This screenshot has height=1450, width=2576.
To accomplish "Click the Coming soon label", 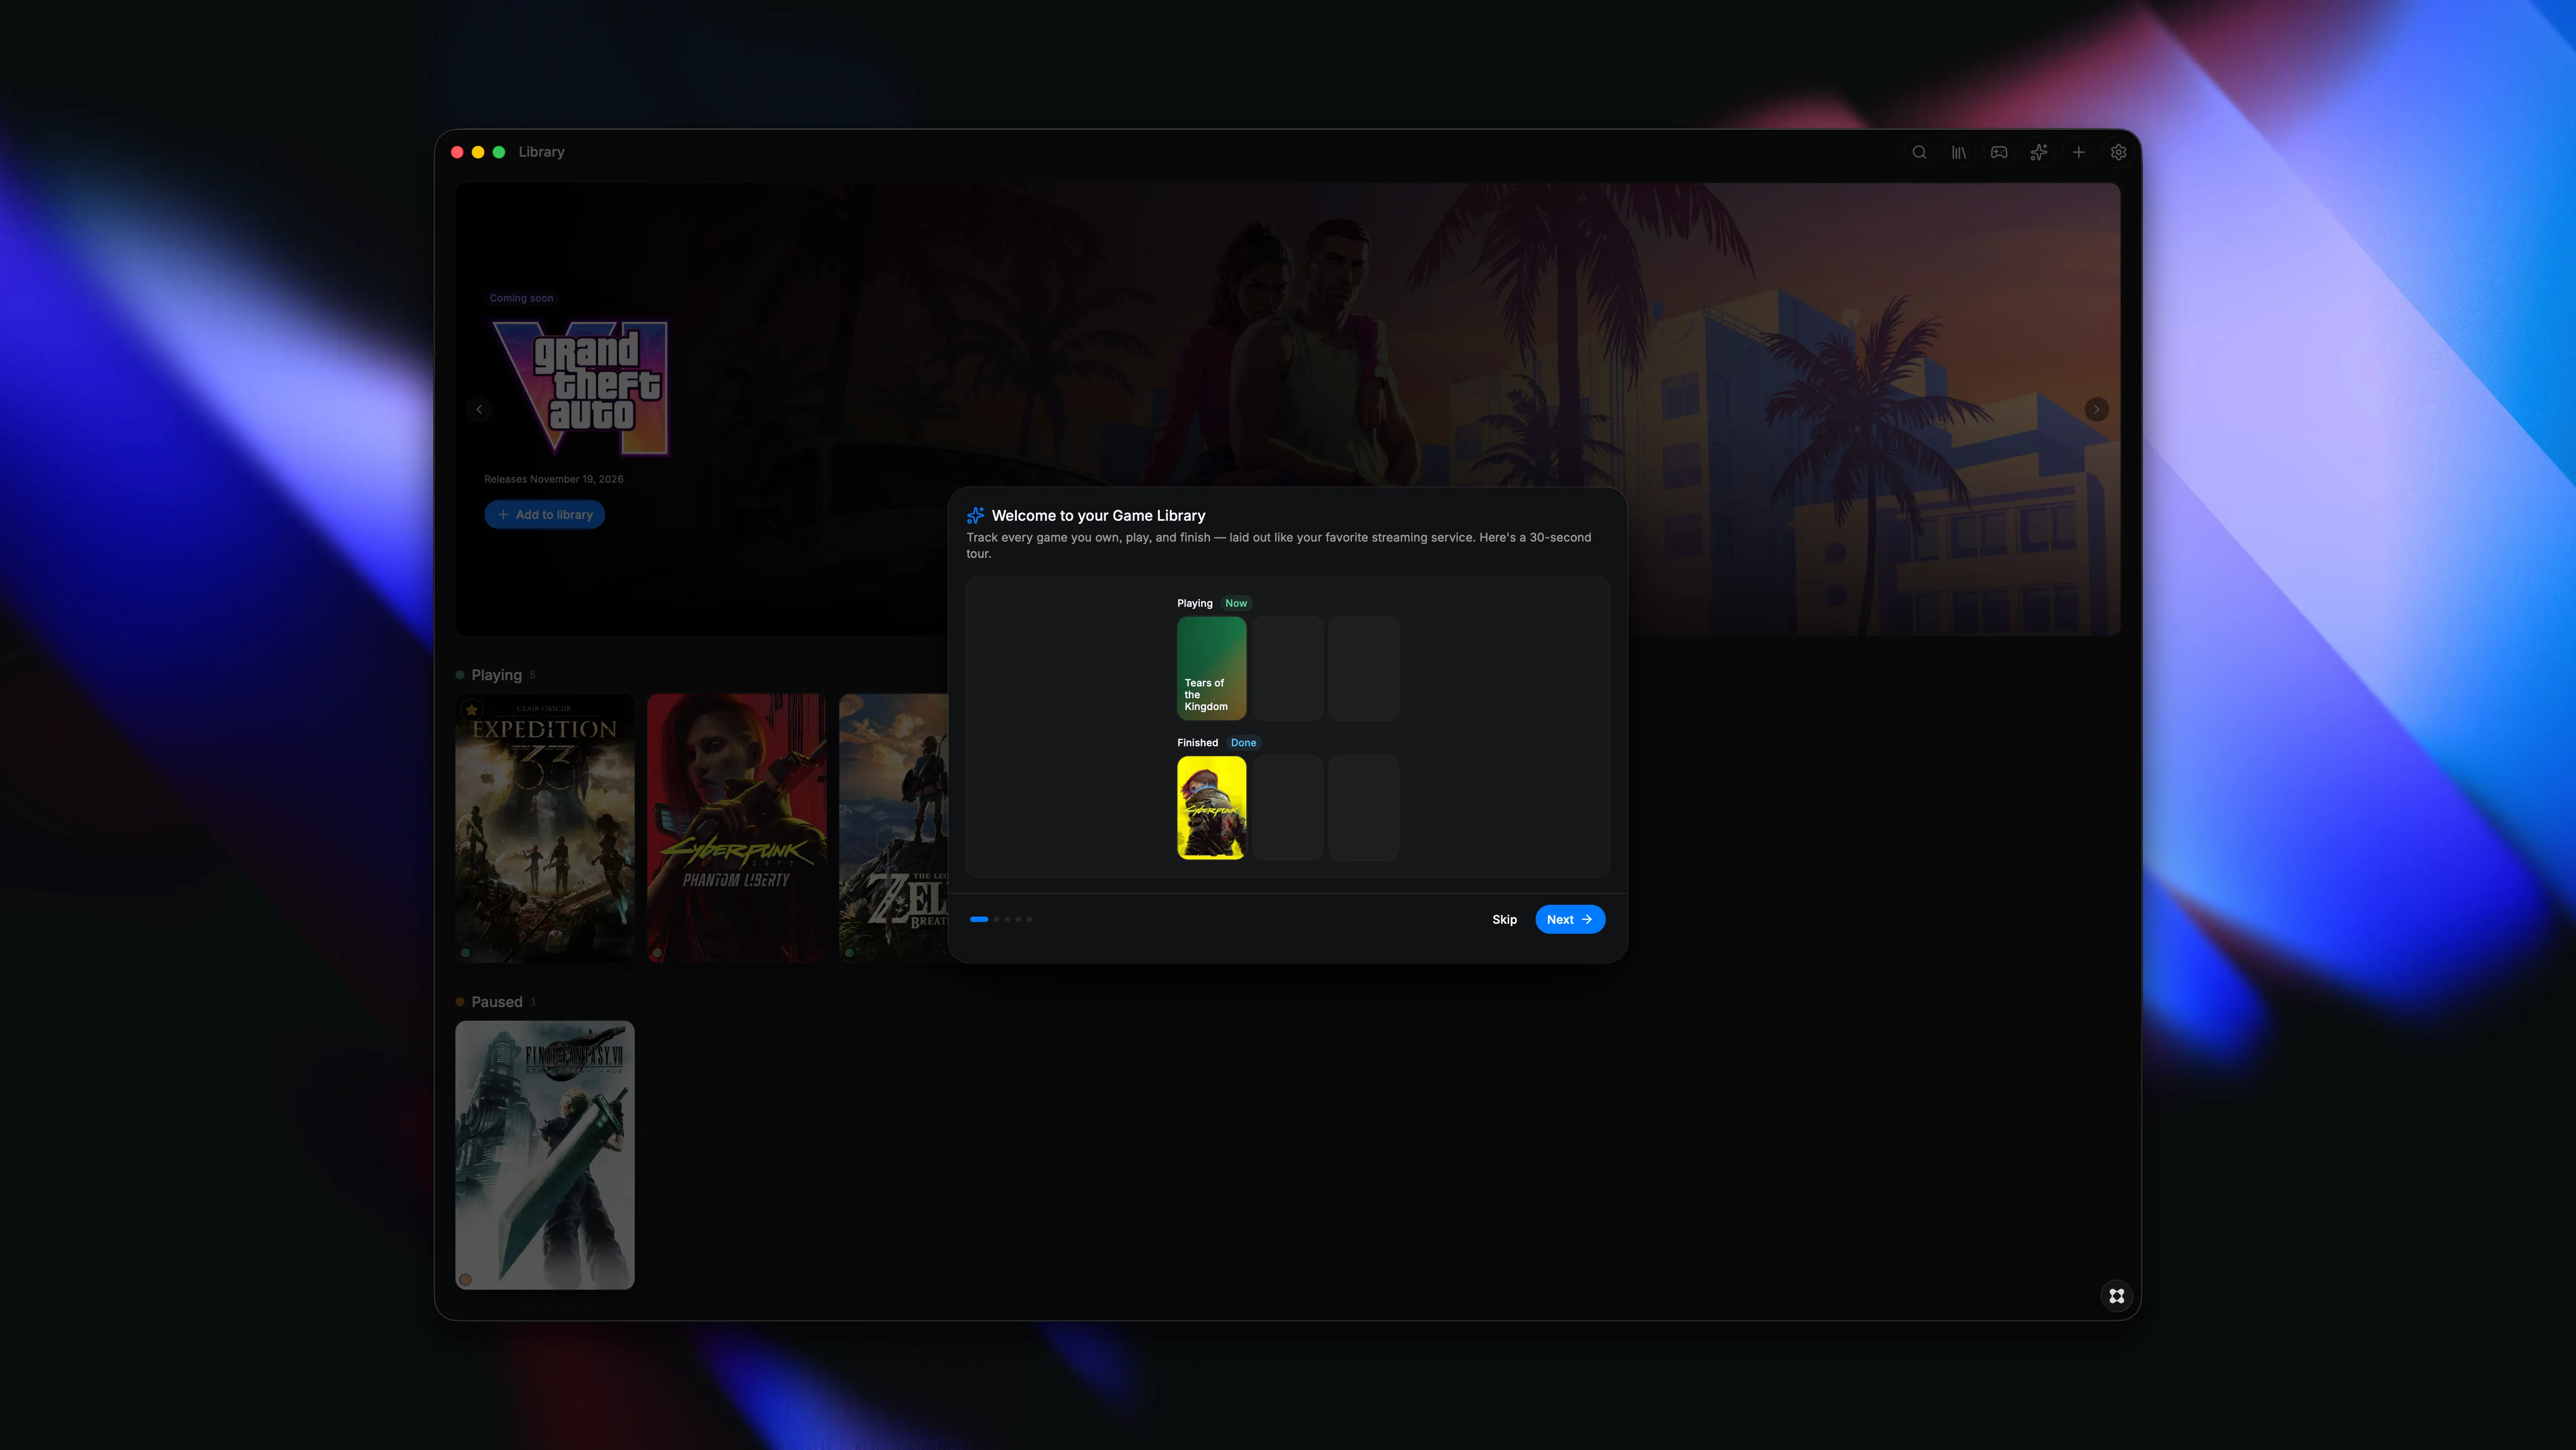I will point(520,298).
